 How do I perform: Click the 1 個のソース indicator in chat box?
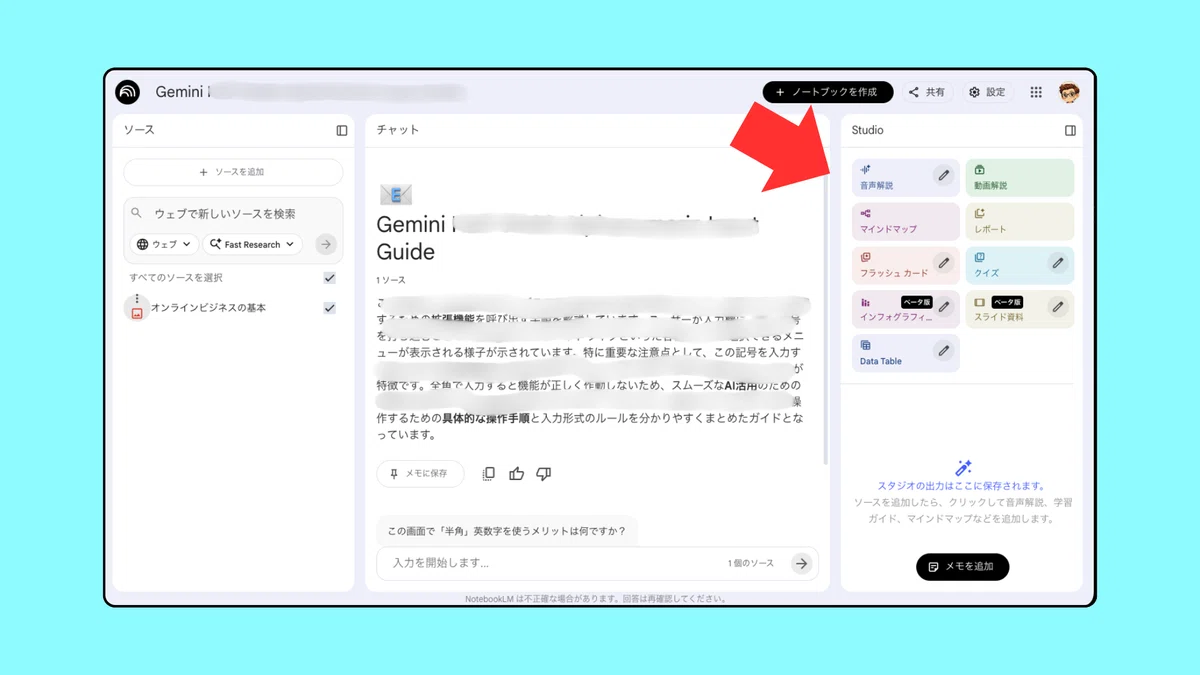coord(751,564)
